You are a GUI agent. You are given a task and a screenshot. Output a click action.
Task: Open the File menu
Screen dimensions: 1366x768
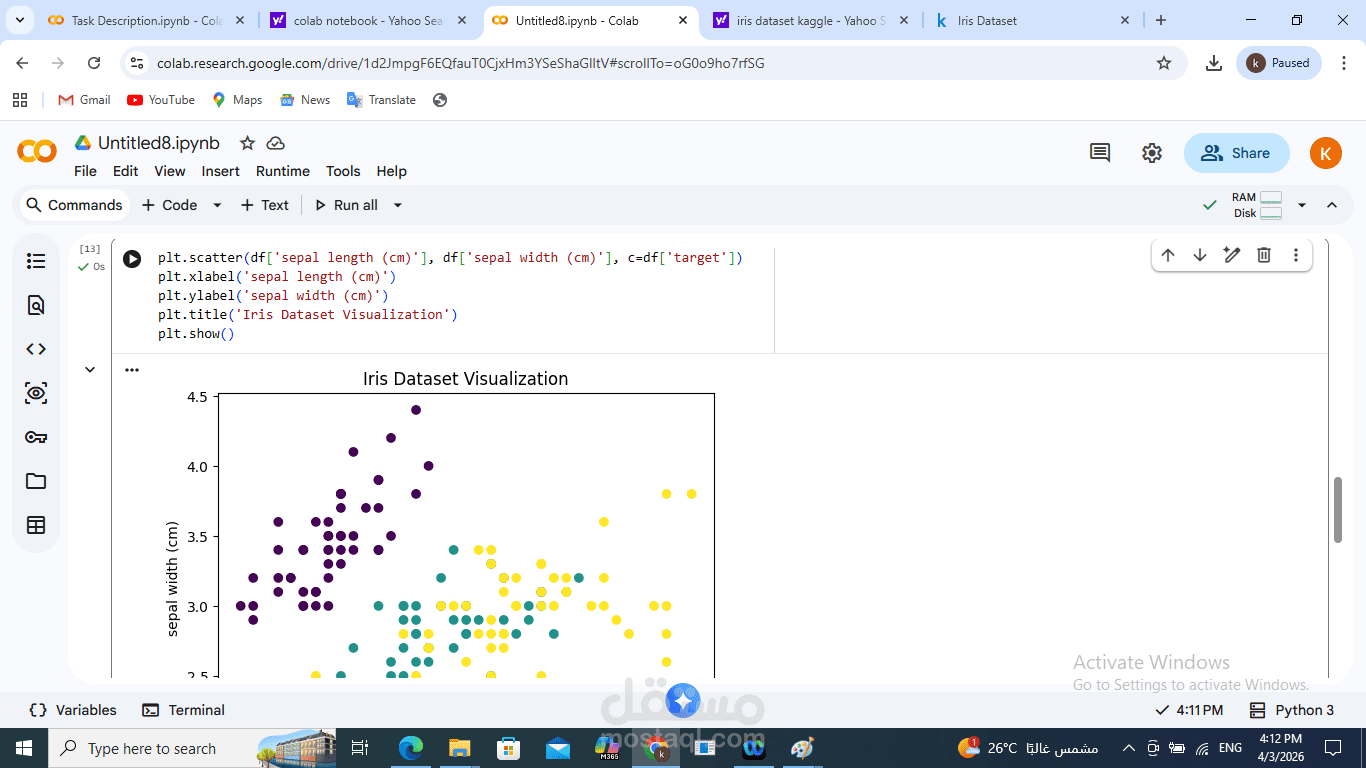(x=85, y=171)
